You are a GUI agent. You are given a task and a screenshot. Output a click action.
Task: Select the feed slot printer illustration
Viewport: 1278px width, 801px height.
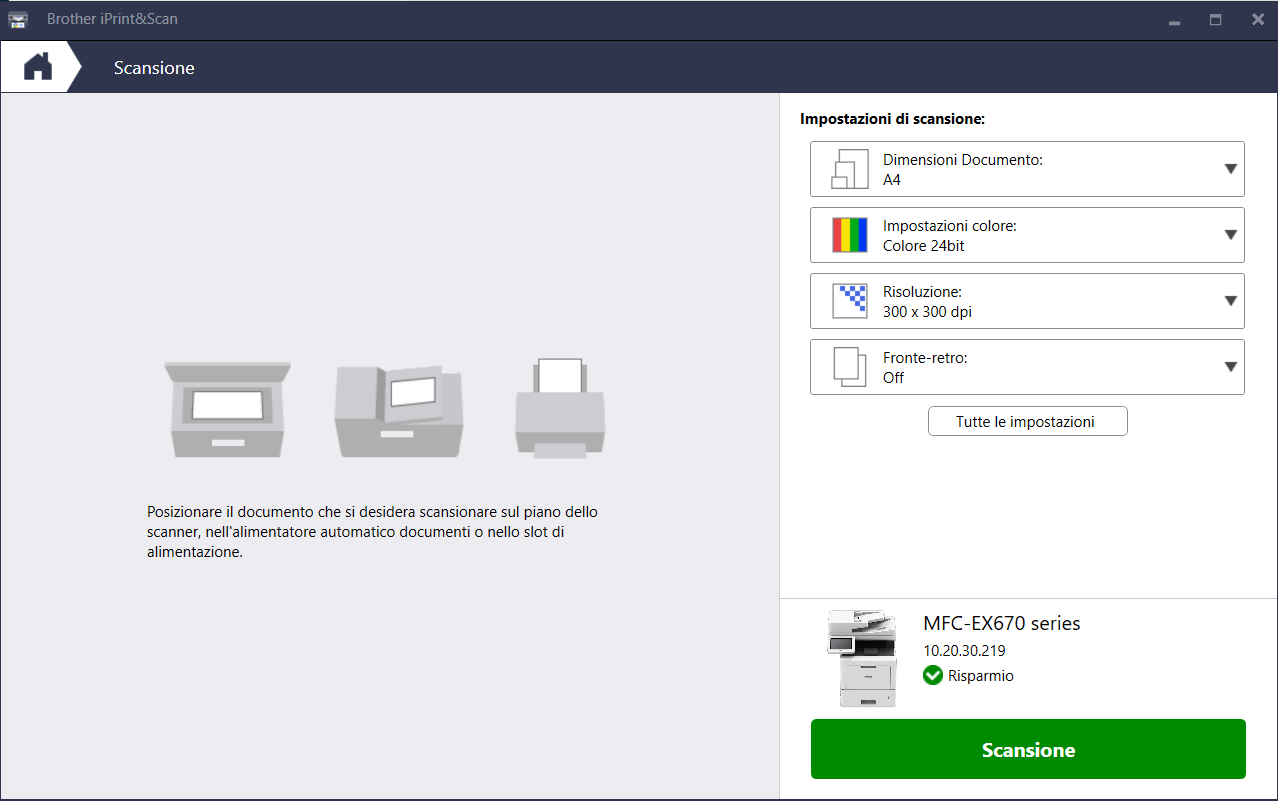559,408
